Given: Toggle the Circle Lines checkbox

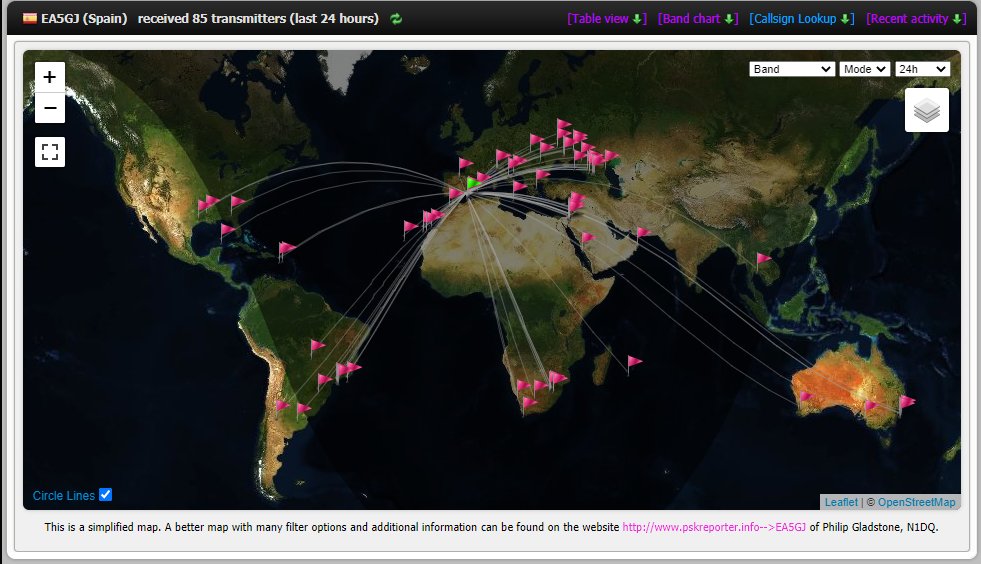Looking at the screenshot, I should [106, 495].
